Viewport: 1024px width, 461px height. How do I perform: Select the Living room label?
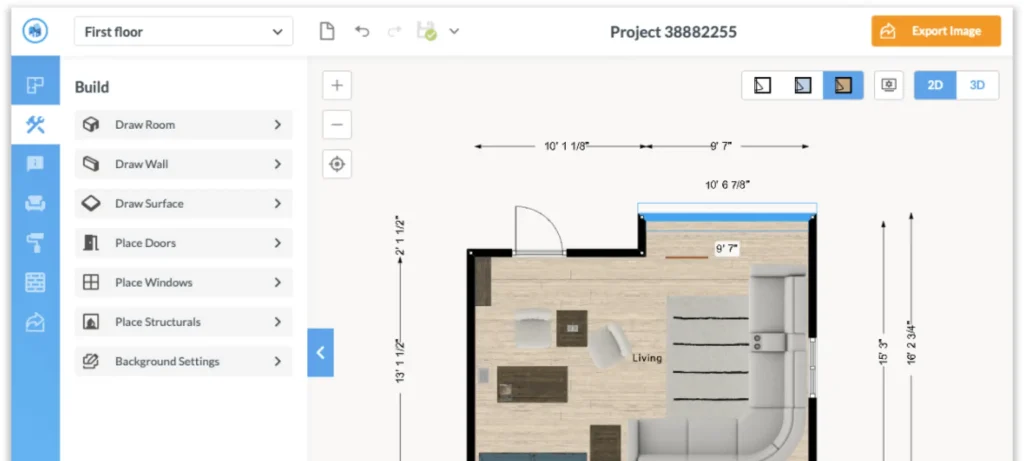[647, 358]
